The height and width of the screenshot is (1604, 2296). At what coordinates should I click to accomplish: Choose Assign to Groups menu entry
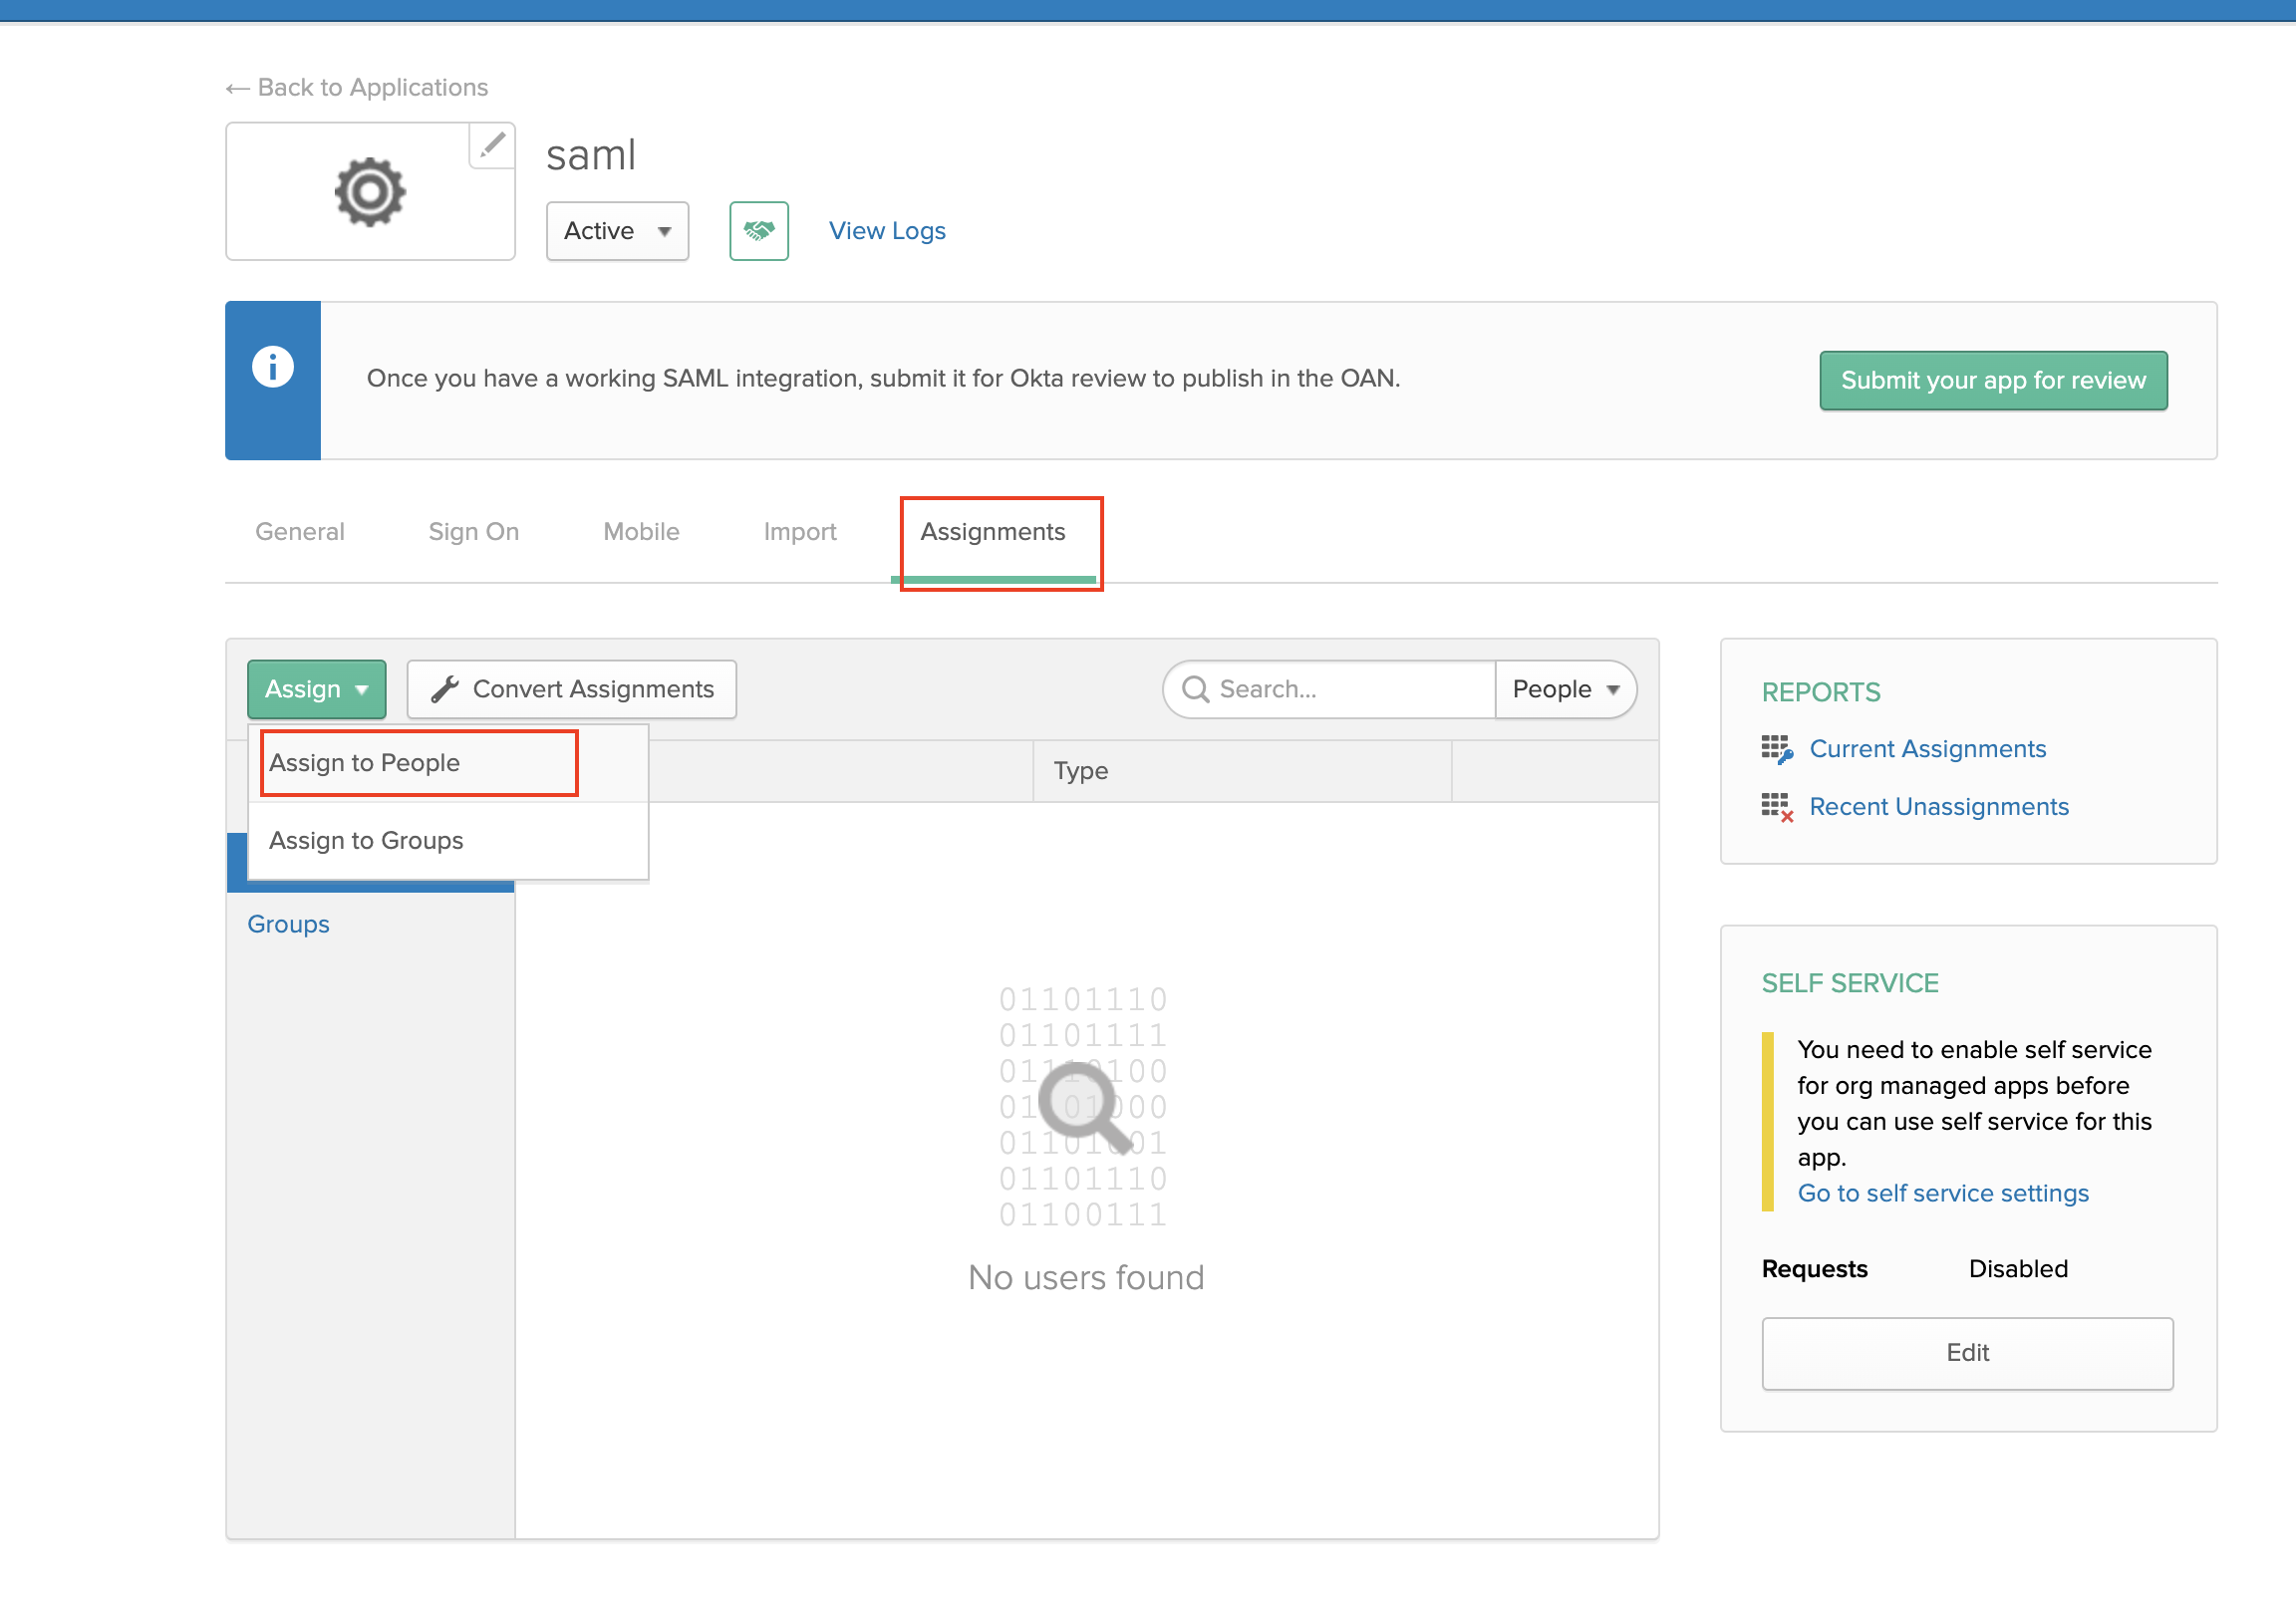click(x=366, y=841)
